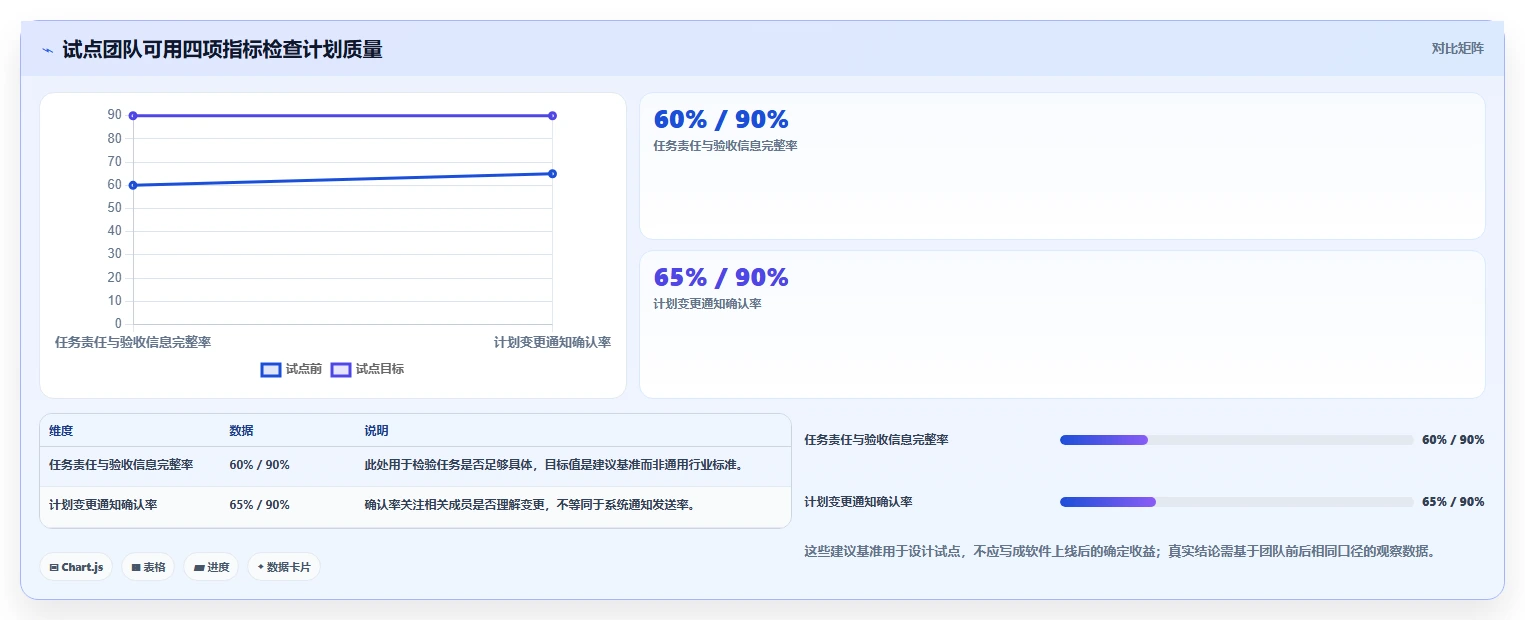Screen dimensions: 1525x620
Task: Click the description starting with 此处用于检验任务
Action: [554, 465]
